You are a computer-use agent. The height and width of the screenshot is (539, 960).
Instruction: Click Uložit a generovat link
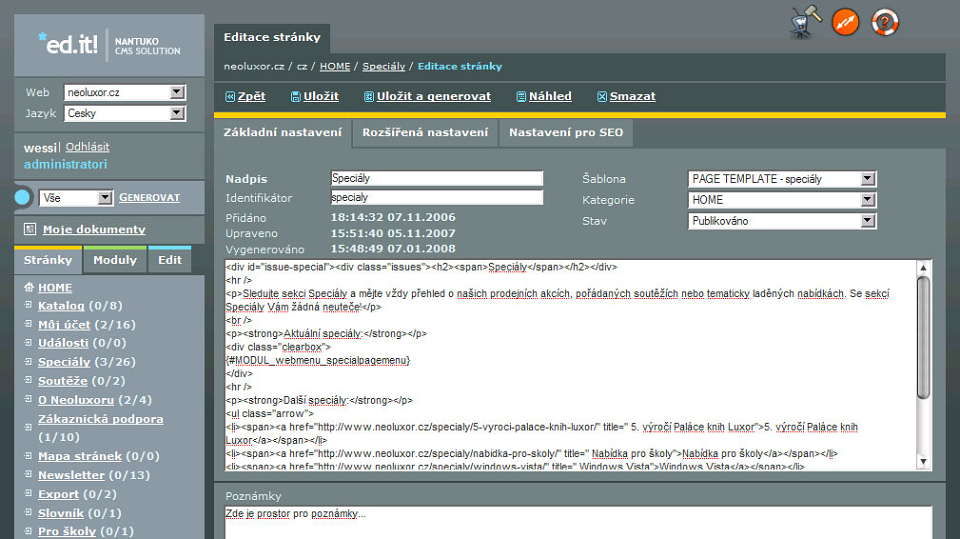[x=434, y=96]
